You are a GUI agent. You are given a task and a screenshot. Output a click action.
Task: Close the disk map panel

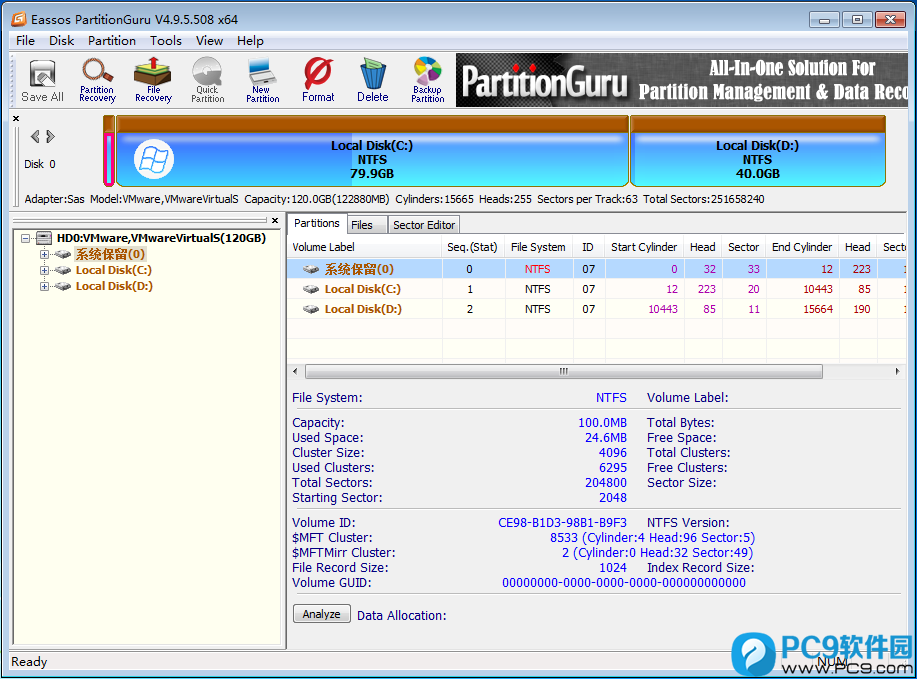[16, 118]
